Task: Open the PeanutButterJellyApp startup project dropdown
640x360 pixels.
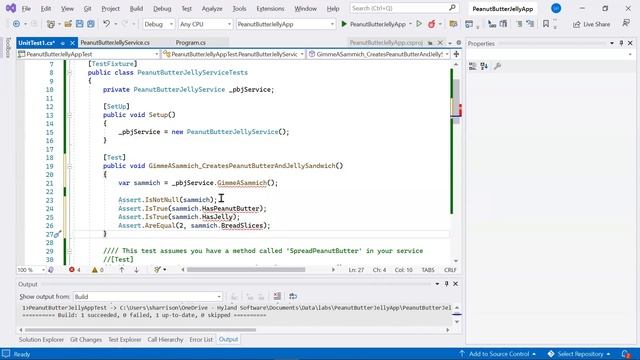Action: click(x=286, y=24)
